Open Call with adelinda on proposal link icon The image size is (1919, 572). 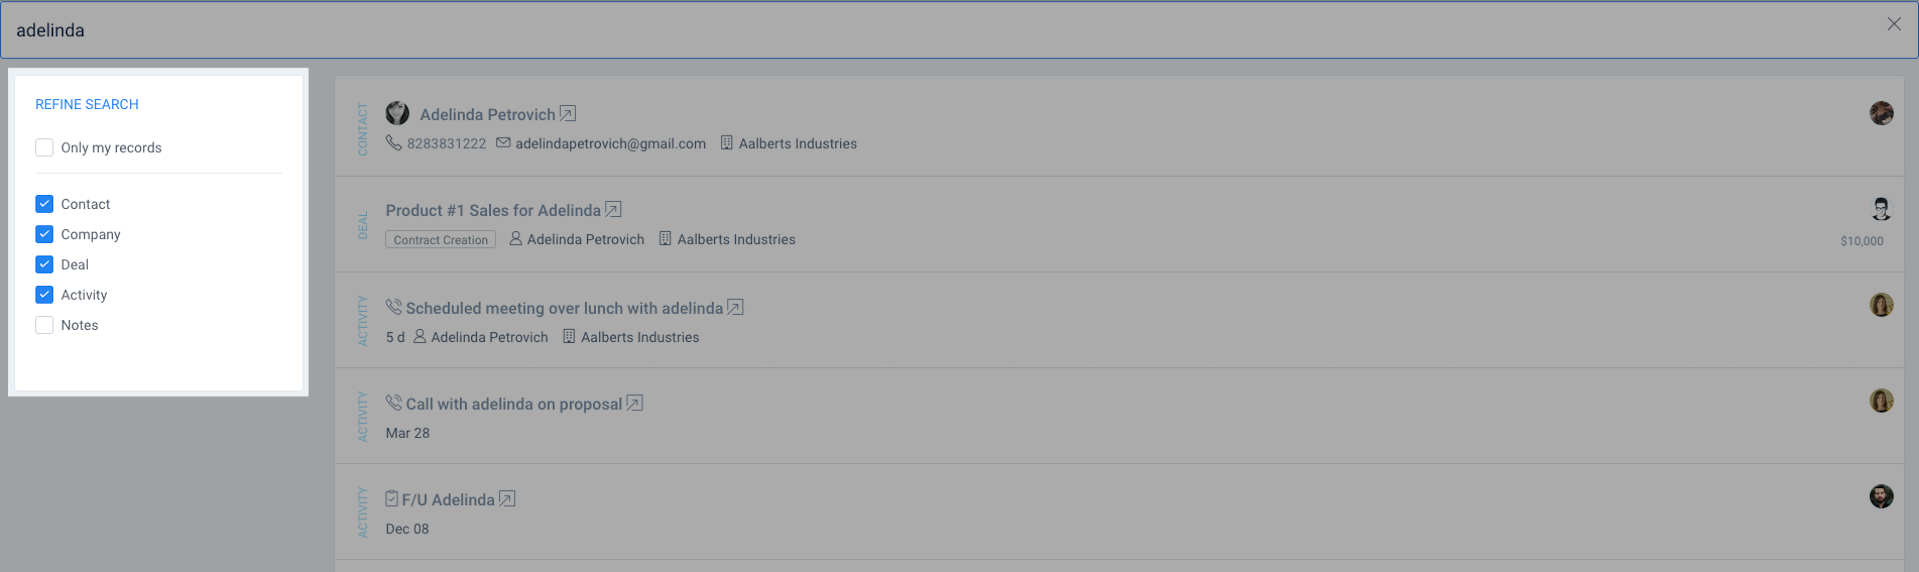coord(635,404)
